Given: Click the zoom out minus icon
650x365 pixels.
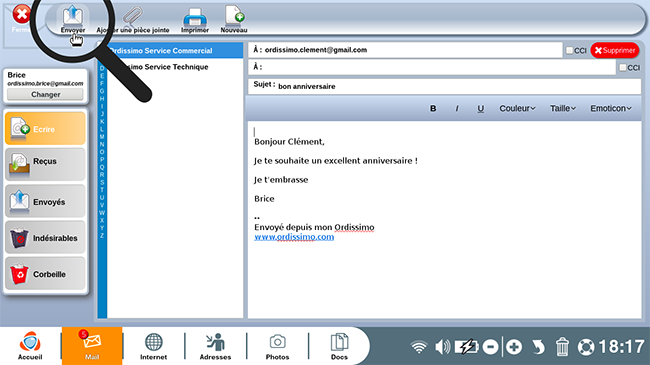Looking at the screenshot, I should point(490,347).
